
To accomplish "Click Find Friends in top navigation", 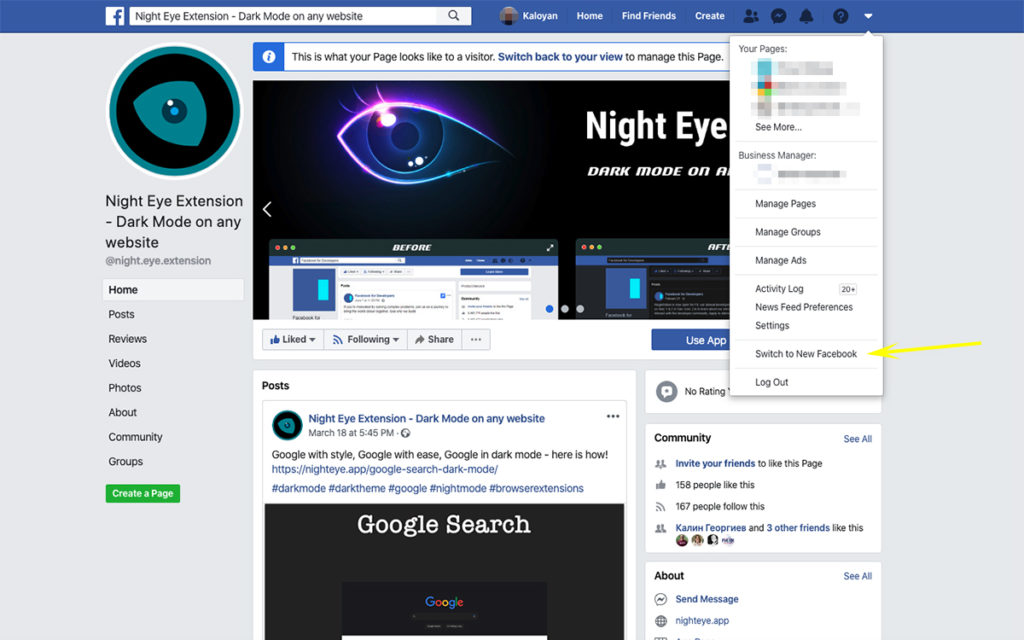I will [x=648, y=16].
